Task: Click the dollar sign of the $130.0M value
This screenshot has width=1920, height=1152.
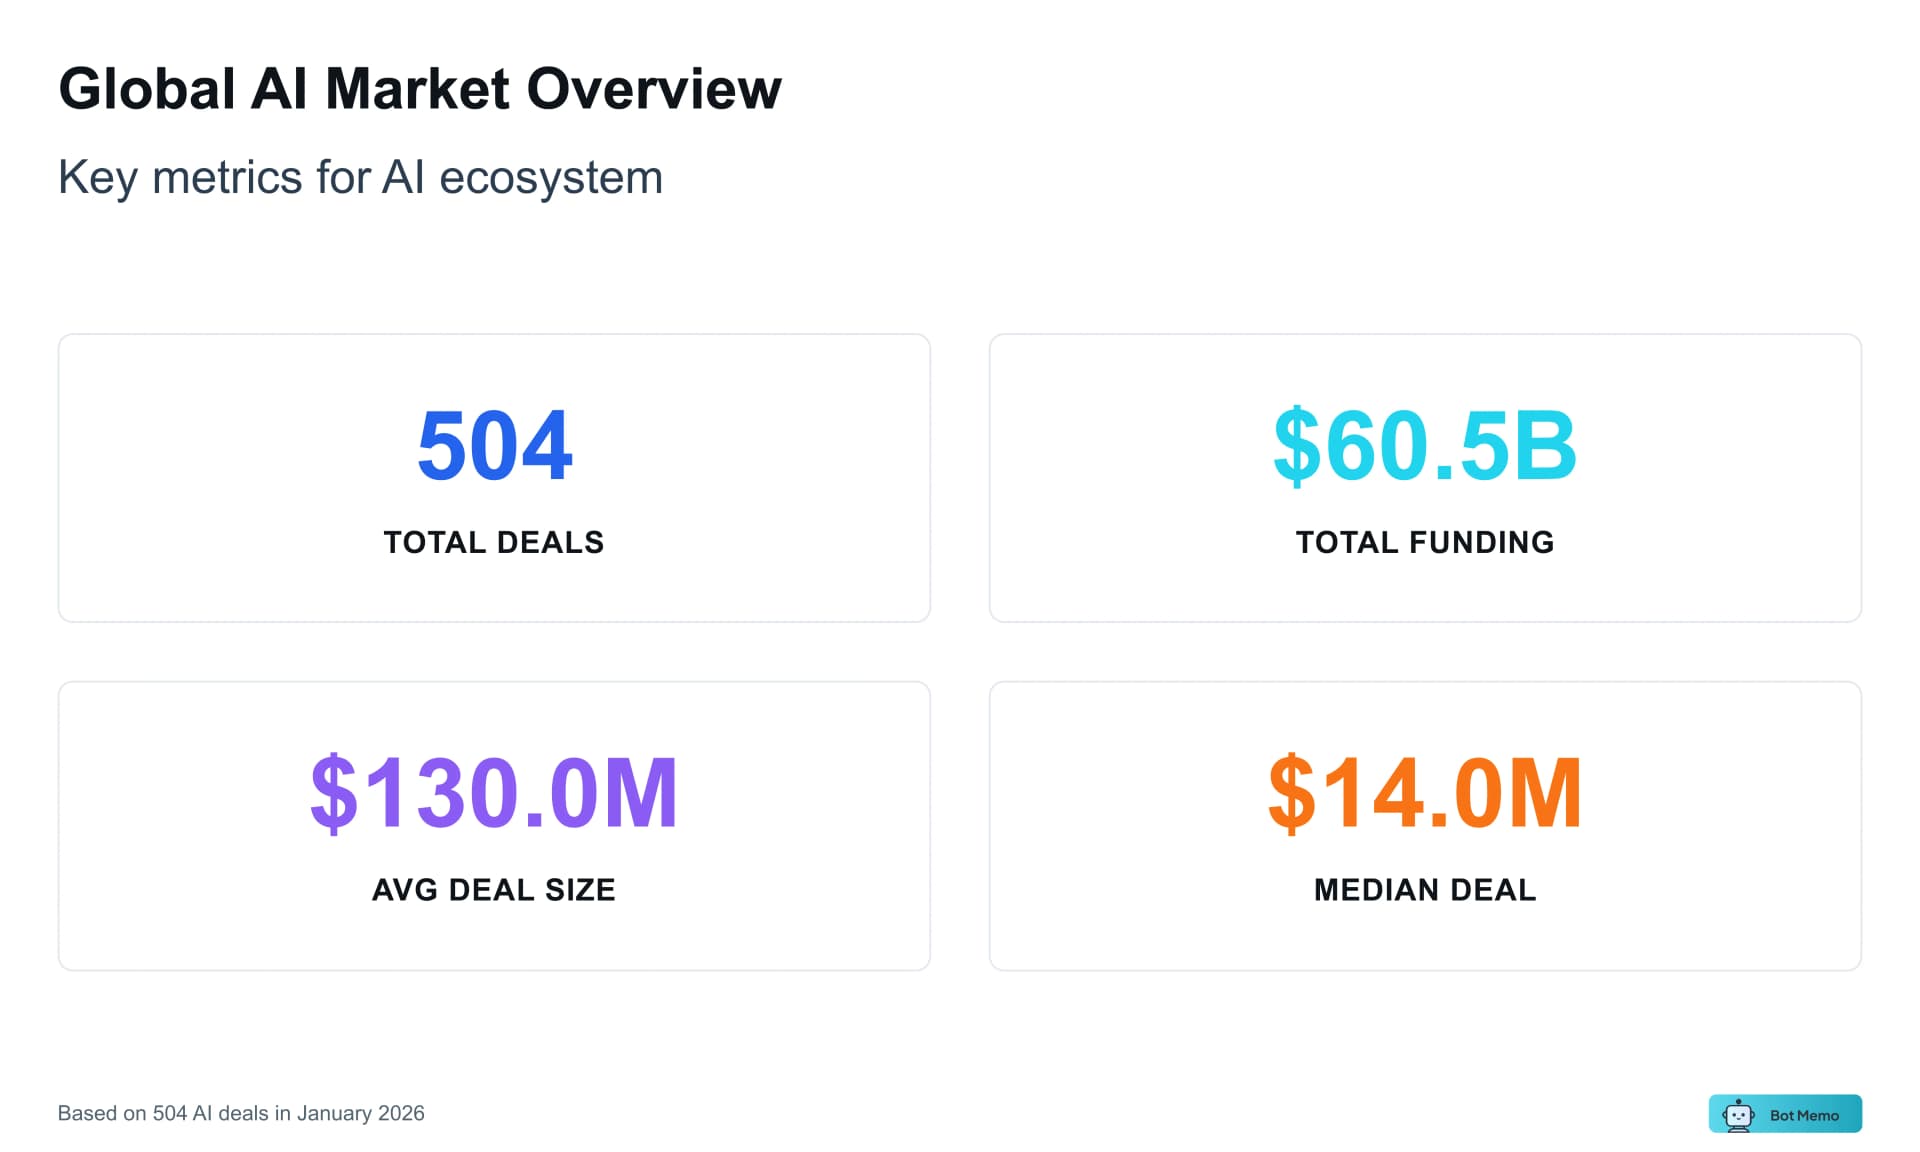Action: (331, 793)
